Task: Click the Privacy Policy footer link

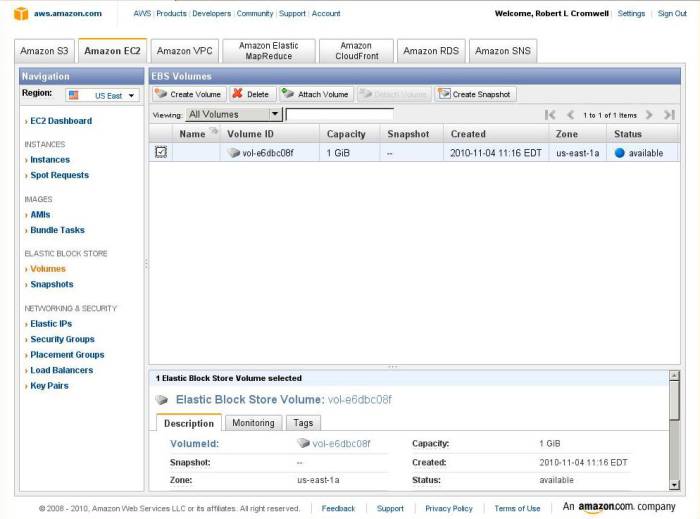Action: click(449, 508)
